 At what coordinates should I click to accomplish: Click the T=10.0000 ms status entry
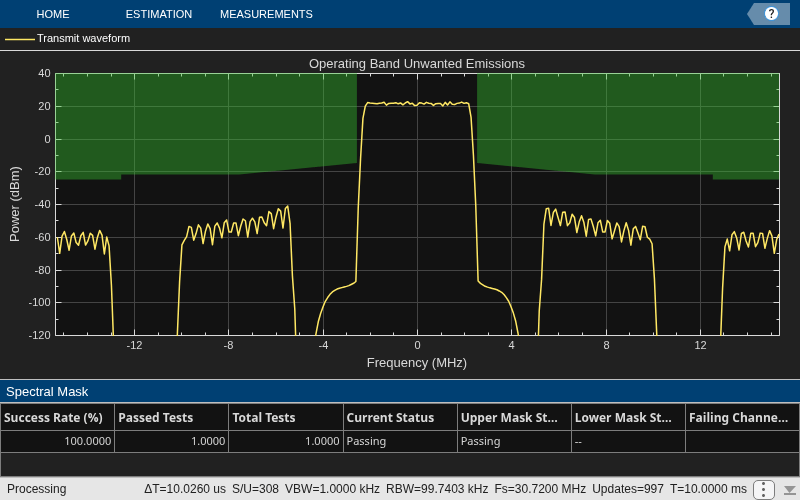(x=708, y=489)
